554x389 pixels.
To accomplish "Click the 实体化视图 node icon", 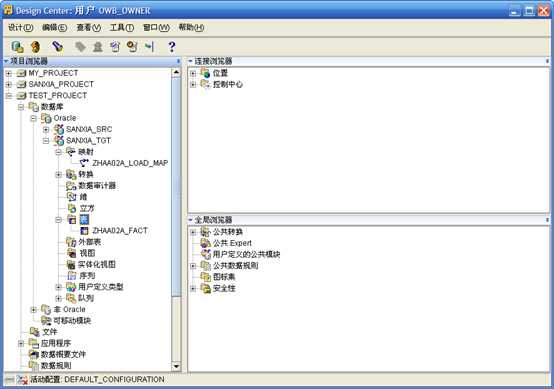I will click(71, 264).
